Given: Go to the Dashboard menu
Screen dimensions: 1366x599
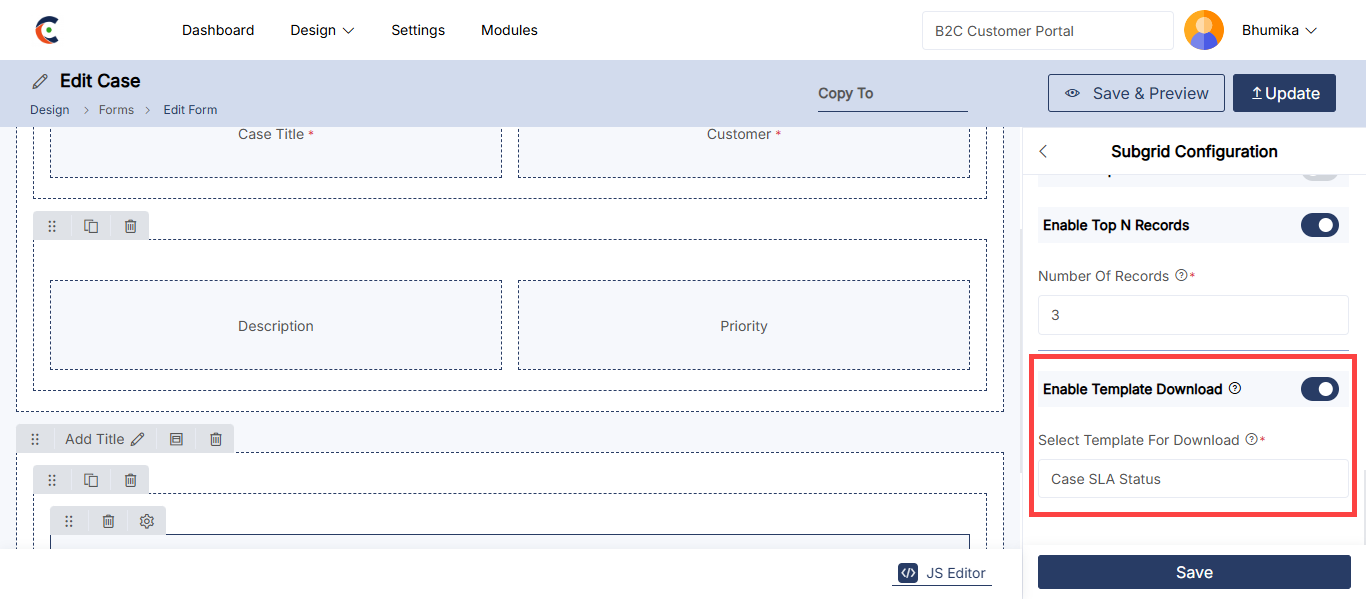Looking at the screenshot, I should tap(218, 30).
